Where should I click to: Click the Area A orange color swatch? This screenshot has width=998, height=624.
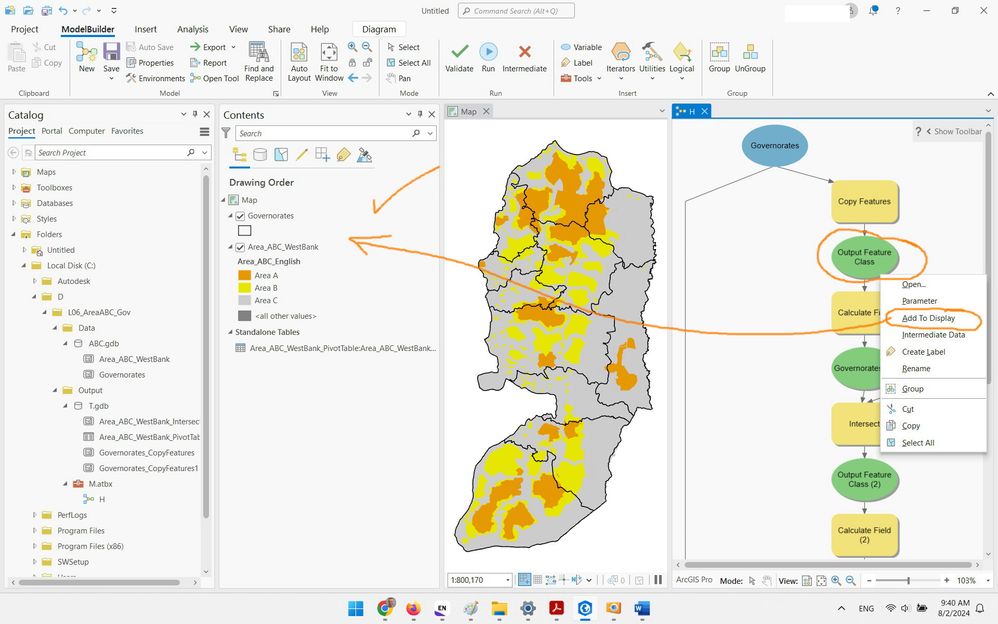pos(244,275)
